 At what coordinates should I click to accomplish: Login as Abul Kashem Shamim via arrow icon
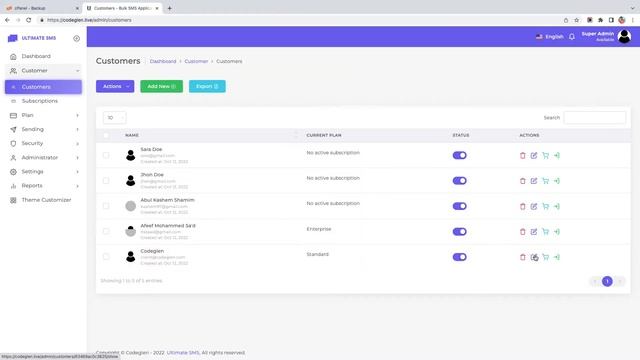(557, 206)
